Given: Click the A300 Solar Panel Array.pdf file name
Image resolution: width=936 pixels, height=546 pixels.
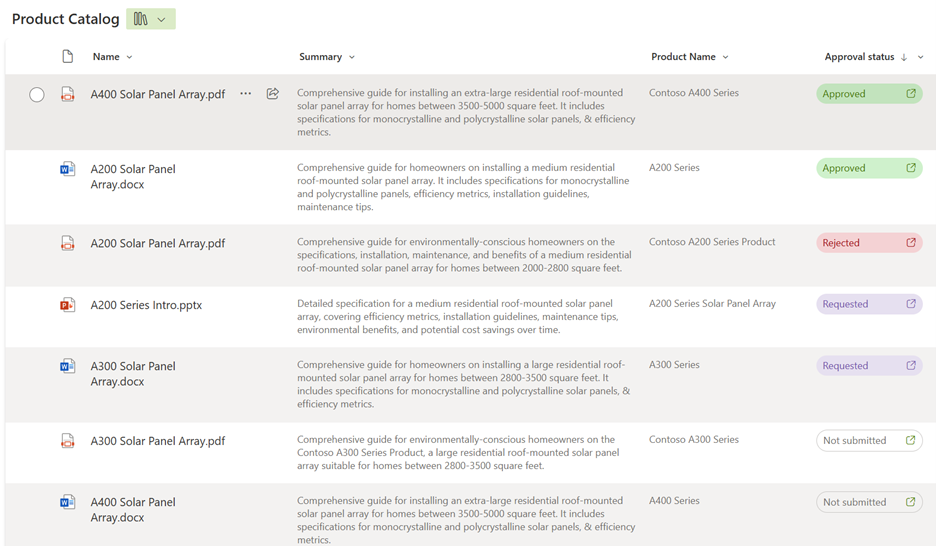Looking at the screenshot, I should pos(158,441).
